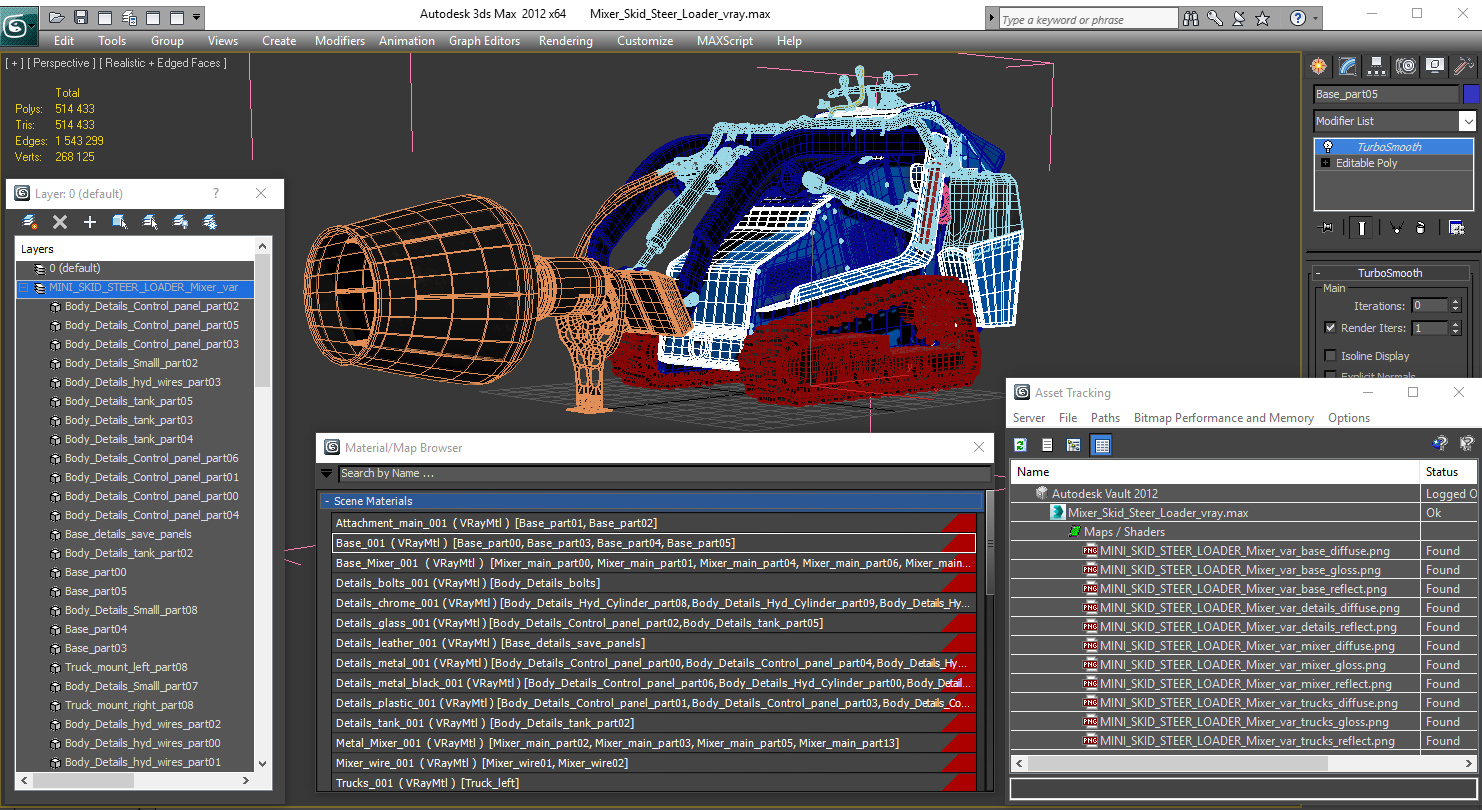Click Highlight Selected Objects' Layers icon
Image resolution: width=1482 pixels, height=810 pixels.
click(150, 222)
